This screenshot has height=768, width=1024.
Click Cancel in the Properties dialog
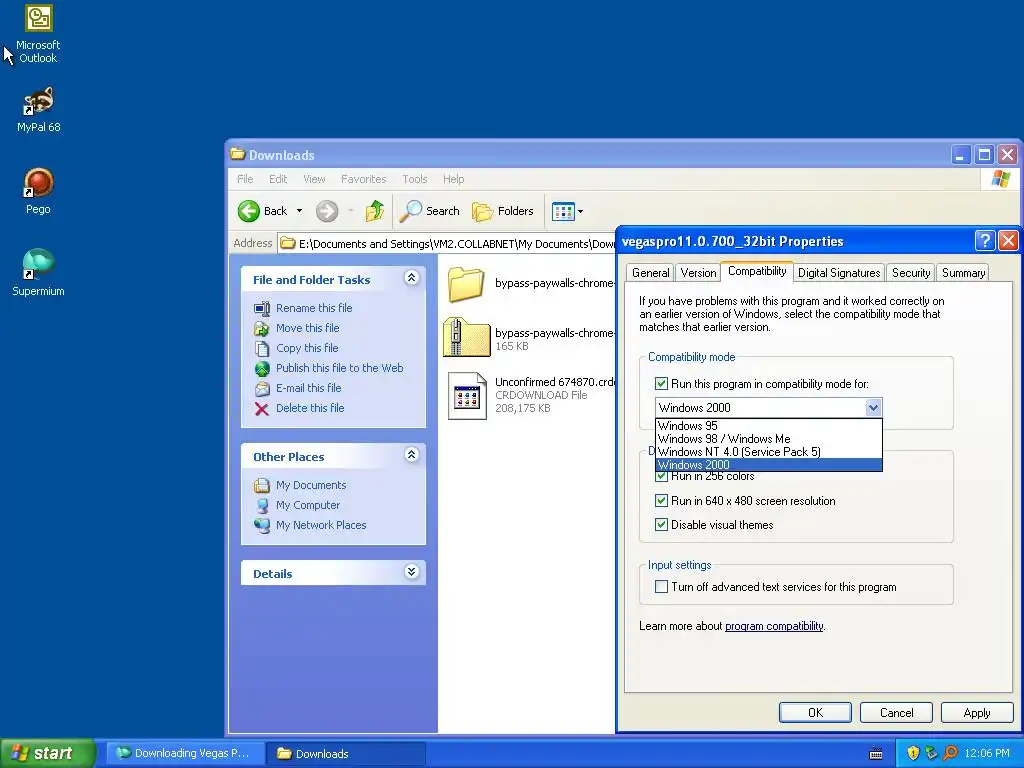coord(896,712)
